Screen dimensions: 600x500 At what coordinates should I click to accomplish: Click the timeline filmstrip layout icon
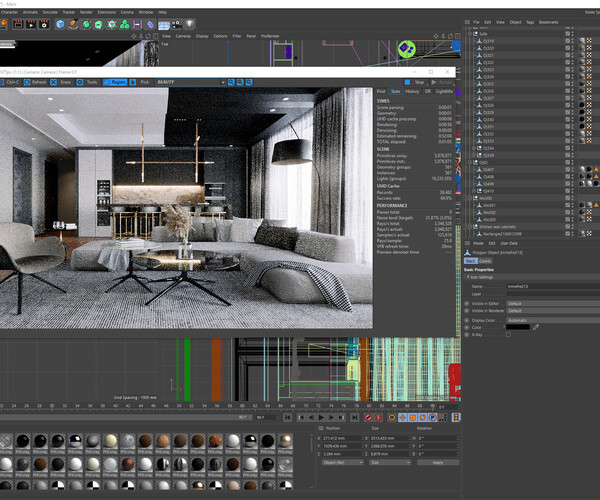point(456,417)
